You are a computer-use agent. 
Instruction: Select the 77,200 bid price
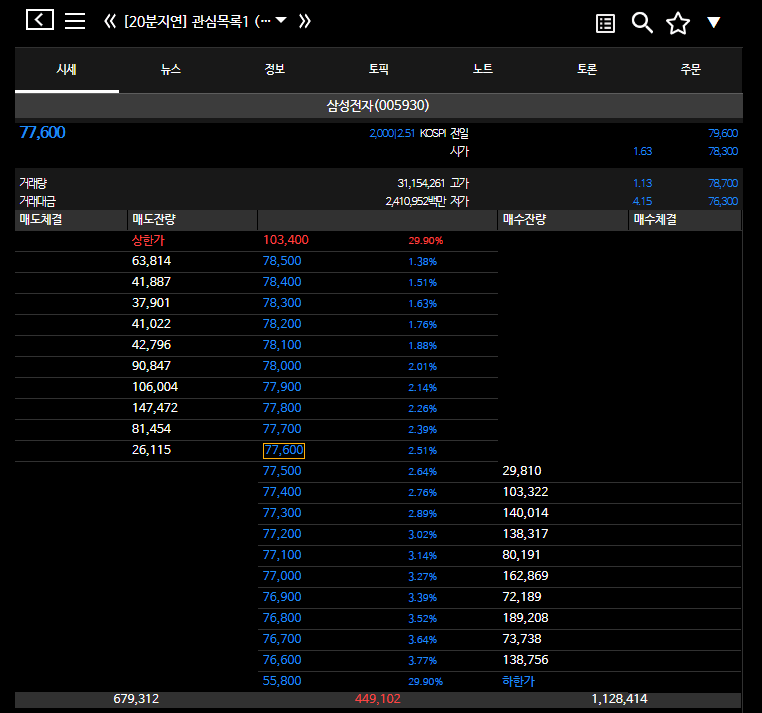point(282,534)
